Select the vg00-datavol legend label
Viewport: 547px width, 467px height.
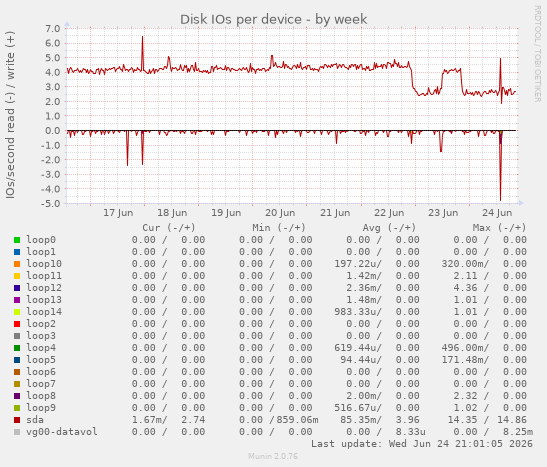click(62, 432)
